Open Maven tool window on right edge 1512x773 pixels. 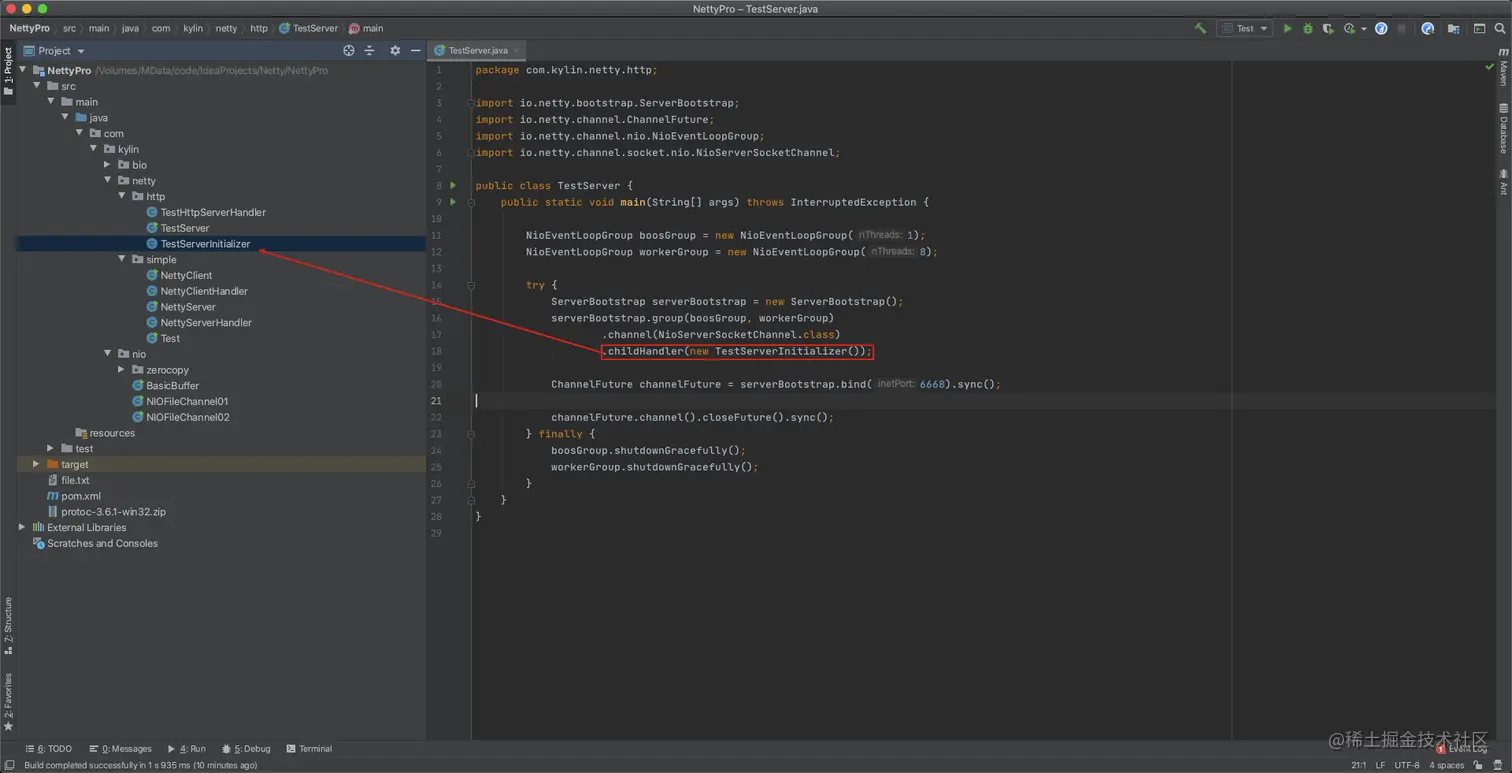click(x=1503, y=66)
